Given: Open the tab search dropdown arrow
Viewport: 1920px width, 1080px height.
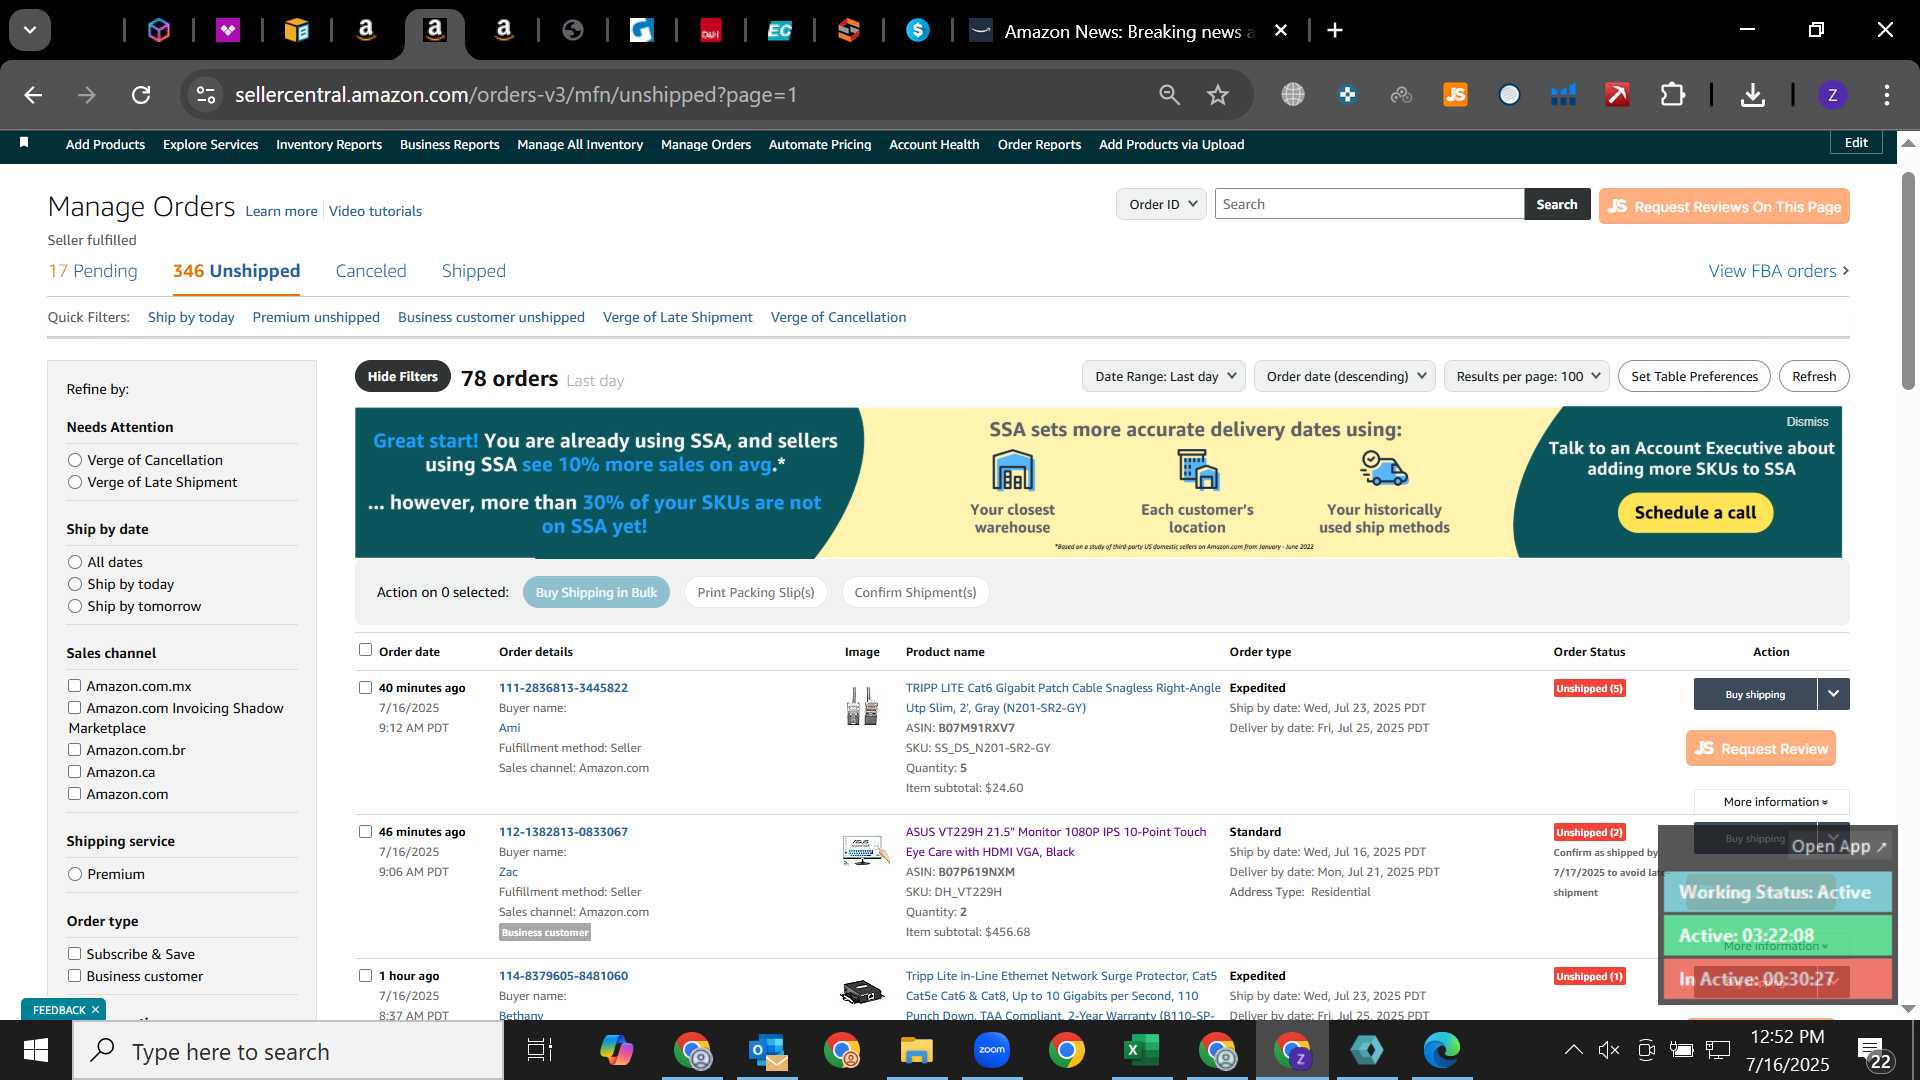Looking at the screenshot, I should point(30,30).
